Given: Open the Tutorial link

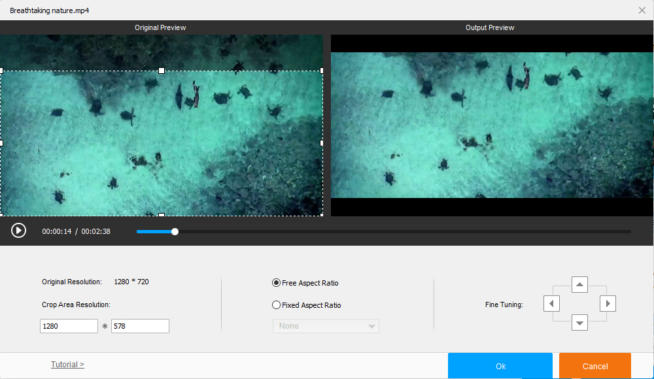Looking at the screenshot, I should tap(68, 364).
